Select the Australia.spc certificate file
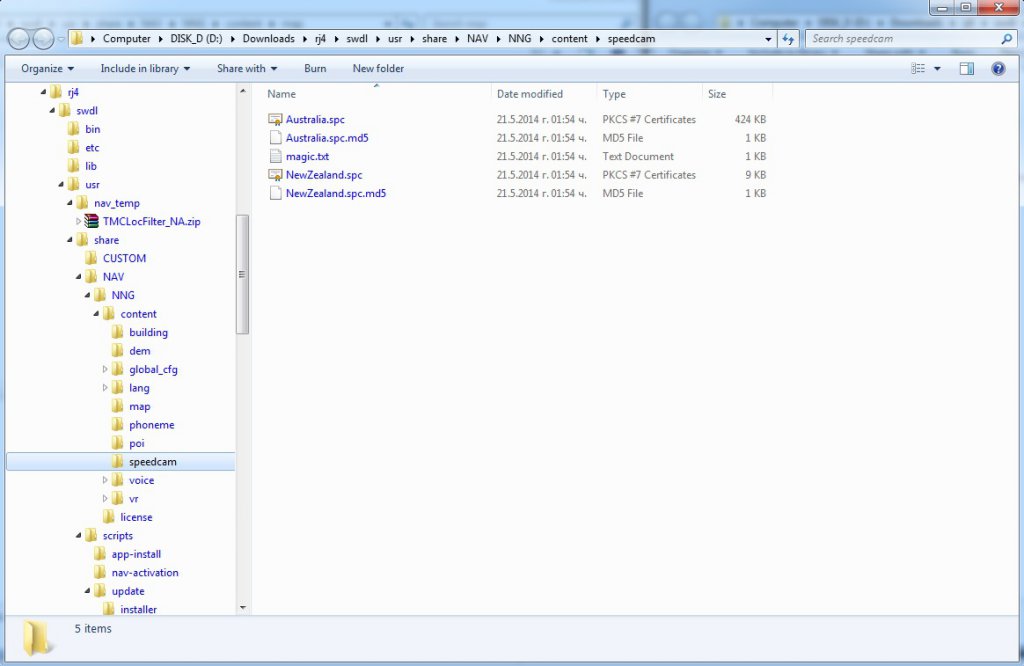Image resolution: width=1024 pixels, height=666 pixels. pos(314,120)
